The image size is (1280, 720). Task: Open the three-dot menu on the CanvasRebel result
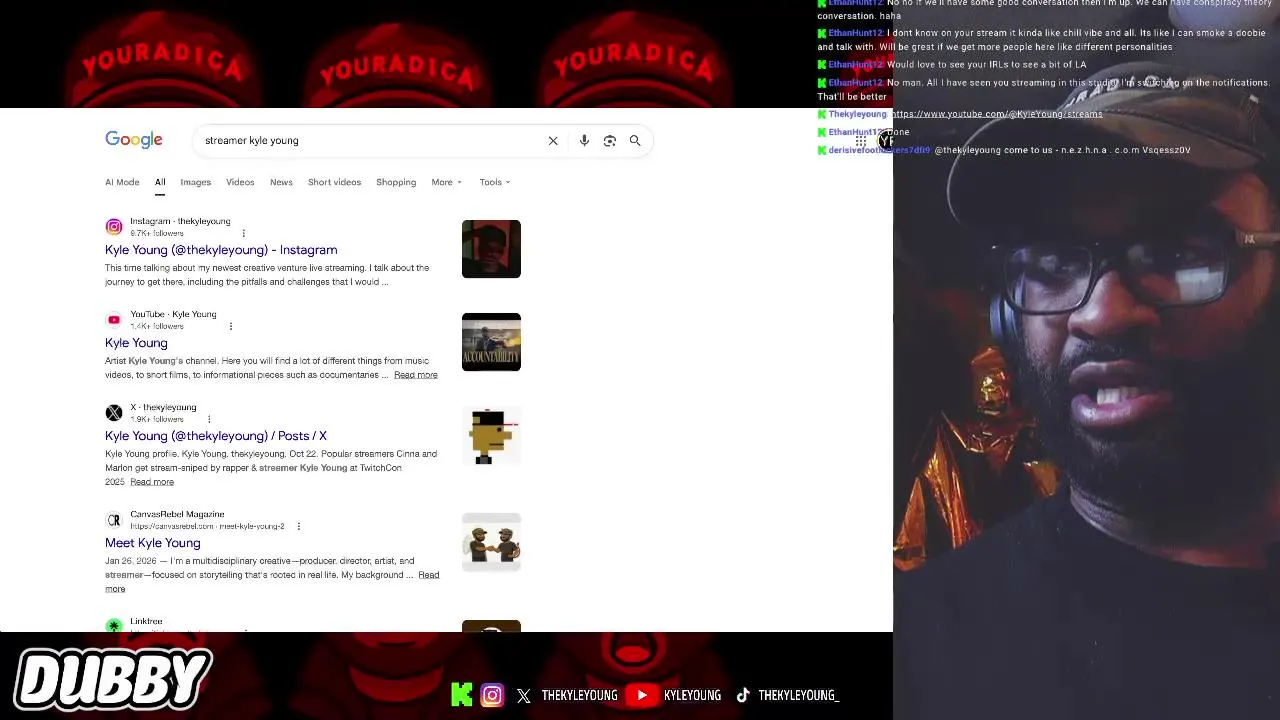point(298,526)
